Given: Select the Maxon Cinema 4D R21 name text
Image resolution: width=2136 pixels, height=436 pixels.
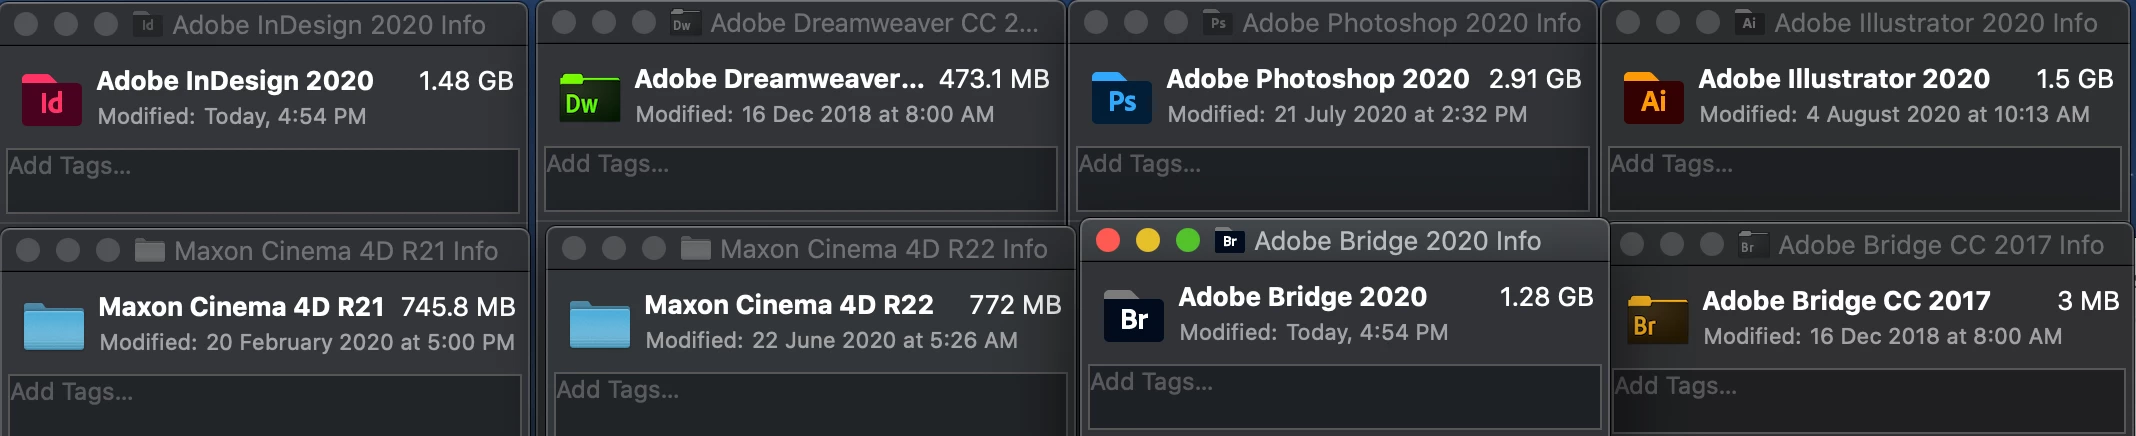Looking at the screenshot, I should 241,307.
